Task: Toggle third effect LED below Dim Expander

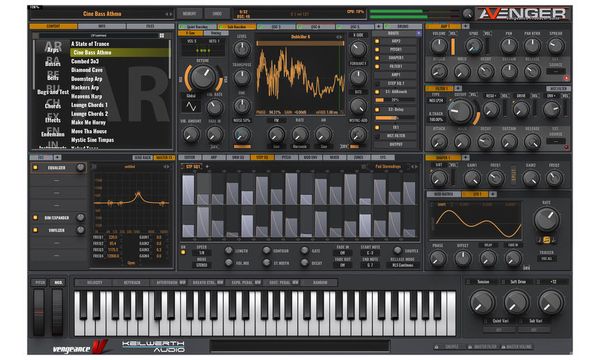Action: point(36,230)
